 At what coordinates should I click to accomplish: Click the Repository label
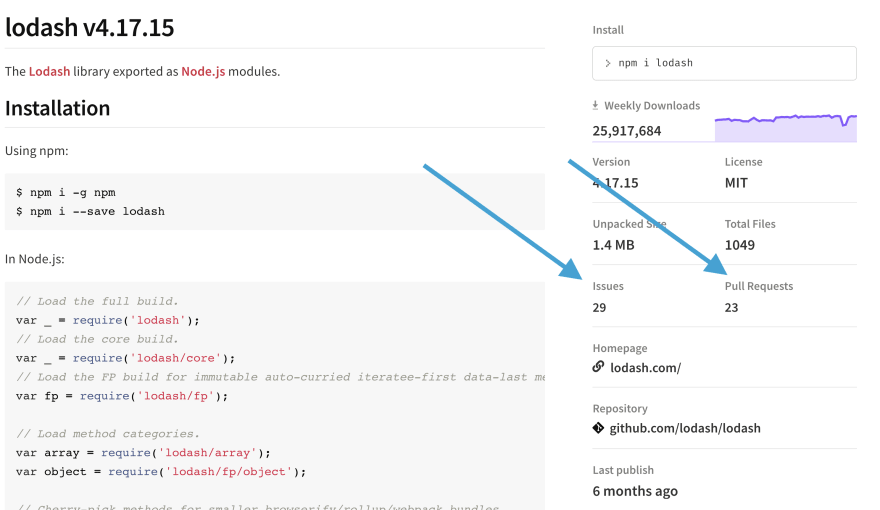point(620,408)
